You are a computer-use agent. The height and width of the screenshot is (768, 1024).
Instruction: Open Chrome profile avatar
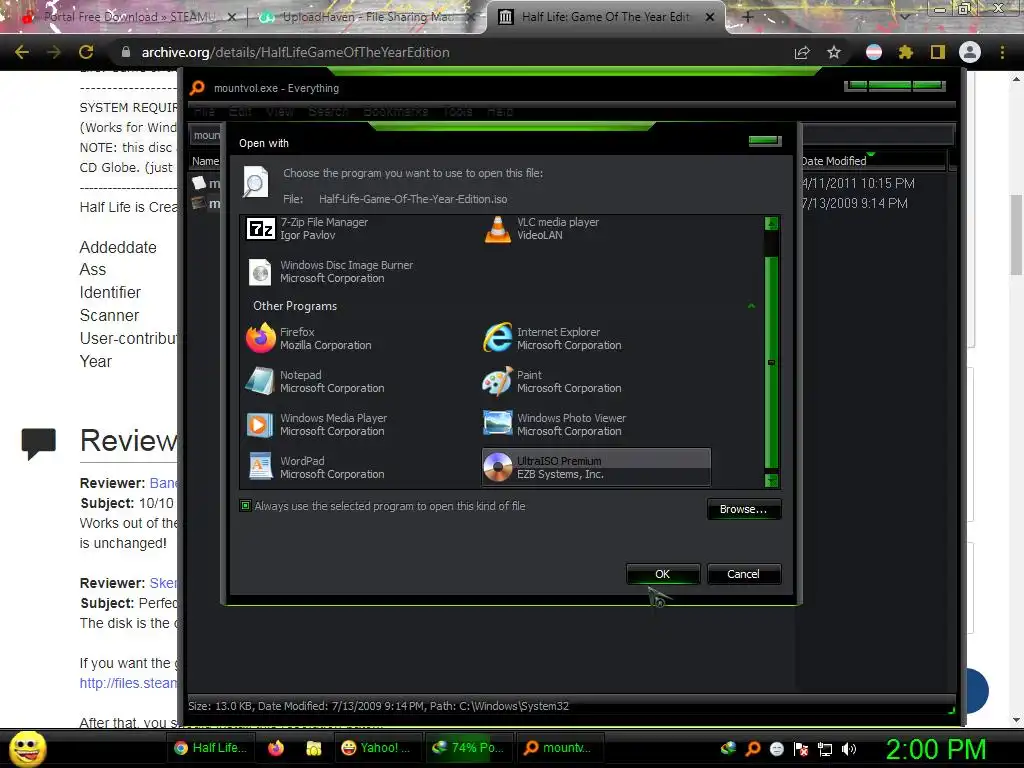[x=970, y=52]
